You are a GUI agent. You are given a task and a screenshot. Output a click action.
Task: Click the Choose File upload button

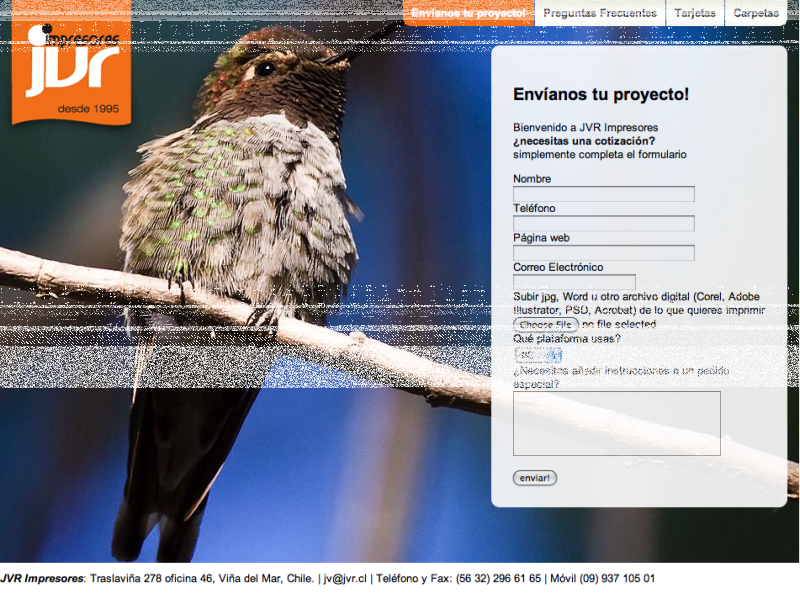545,325
